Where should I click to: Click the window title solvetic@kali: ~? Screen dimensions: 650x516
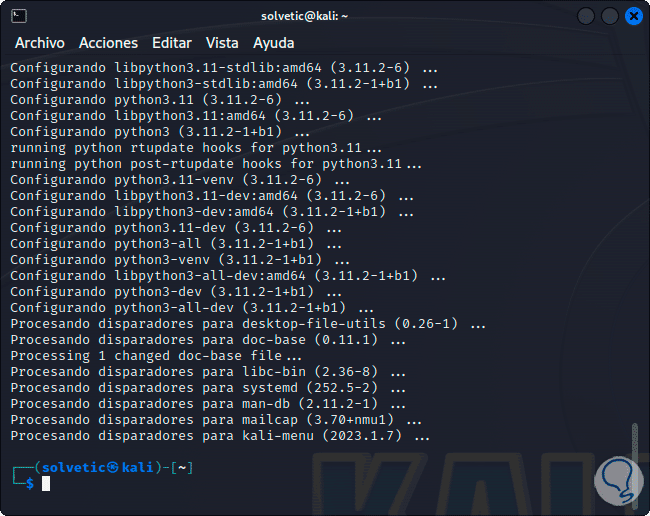325,16
